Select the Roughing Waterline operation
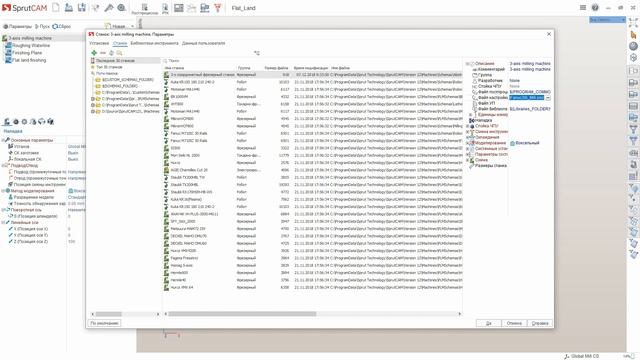Image resolution: width=640 pixels, height=360 pixels. point(31,45)
